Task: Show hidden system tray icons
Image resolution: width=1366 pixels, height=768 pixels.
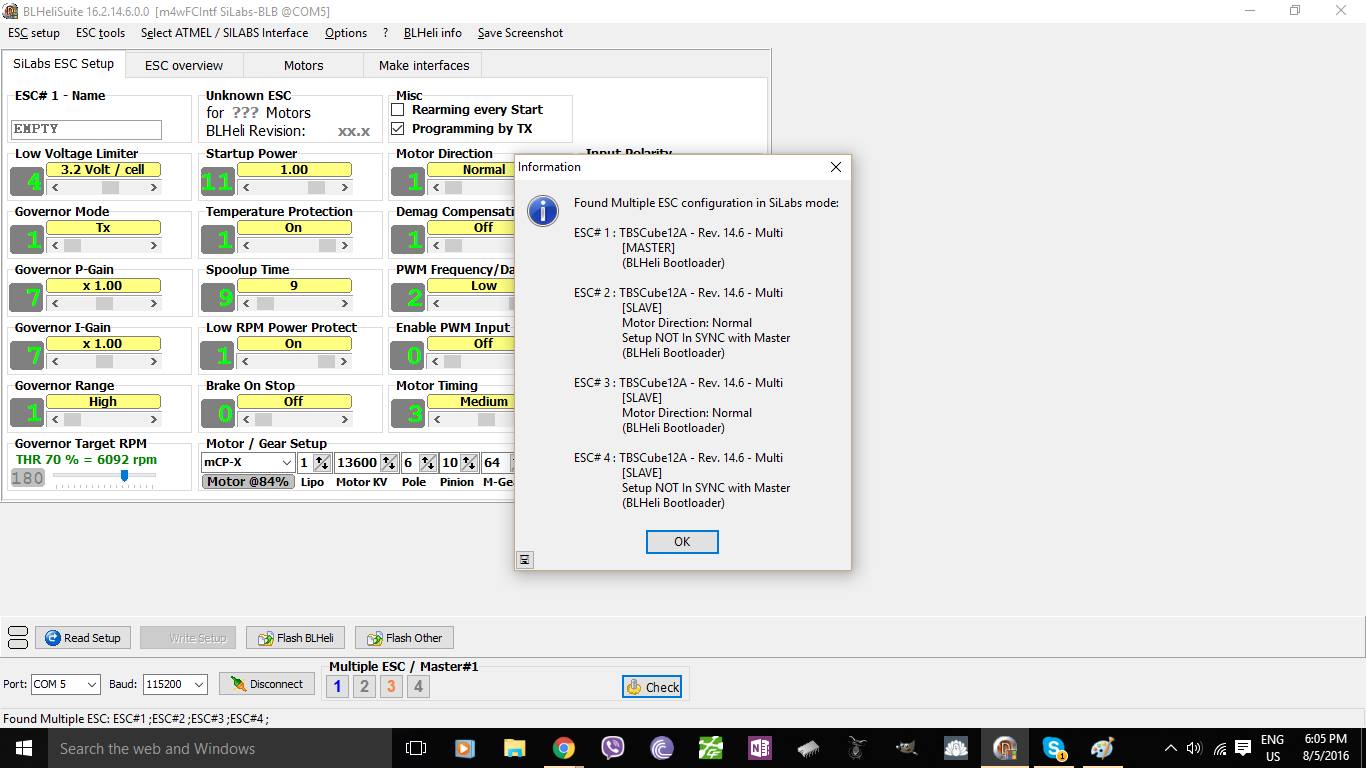Action: coord(1171,748)
